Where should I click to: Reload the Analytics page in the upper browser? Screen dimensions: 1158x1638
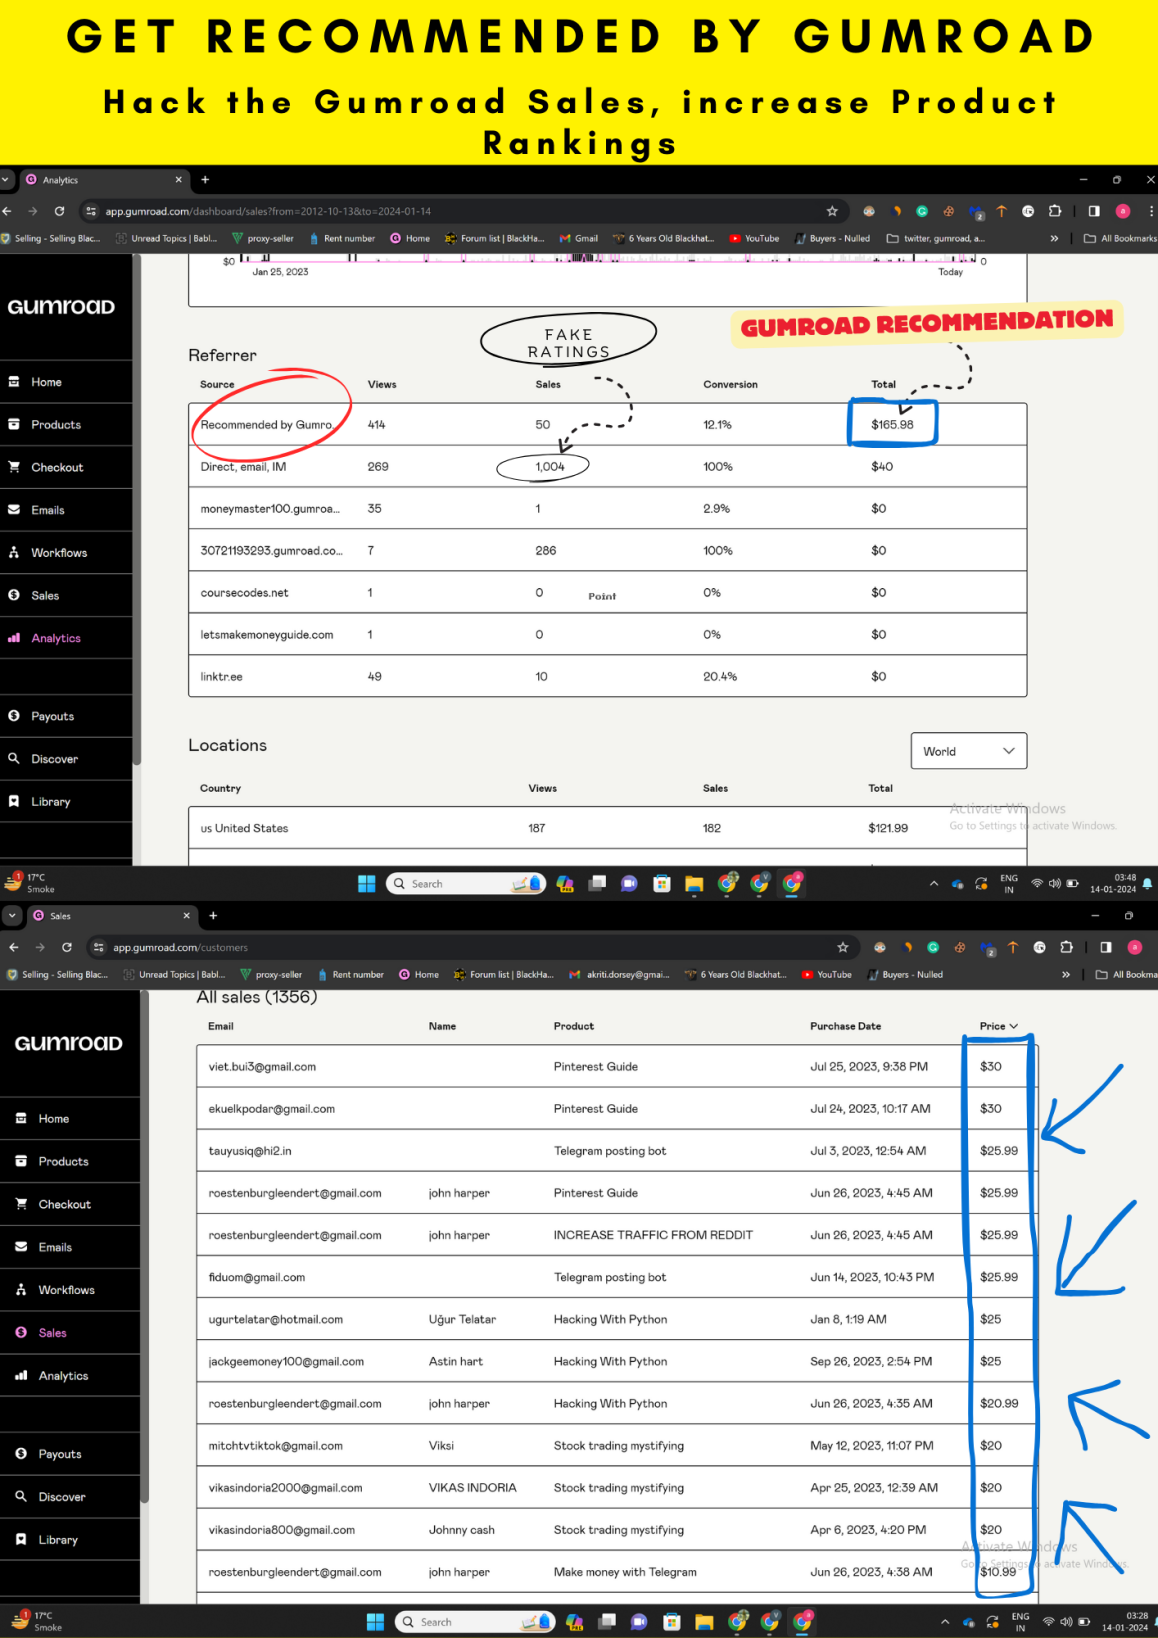(x=59, y=211)
